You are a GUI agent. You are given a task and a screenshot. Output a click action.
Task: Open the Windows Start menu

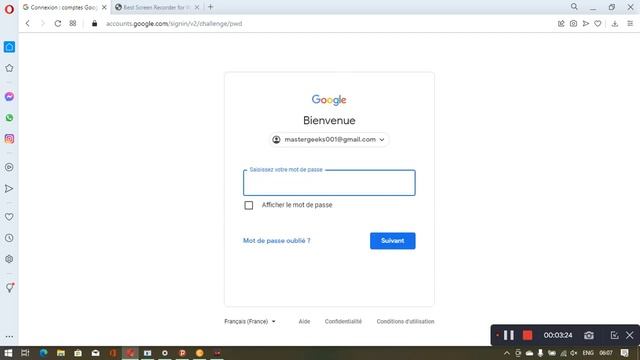click(x=8, y=353)
